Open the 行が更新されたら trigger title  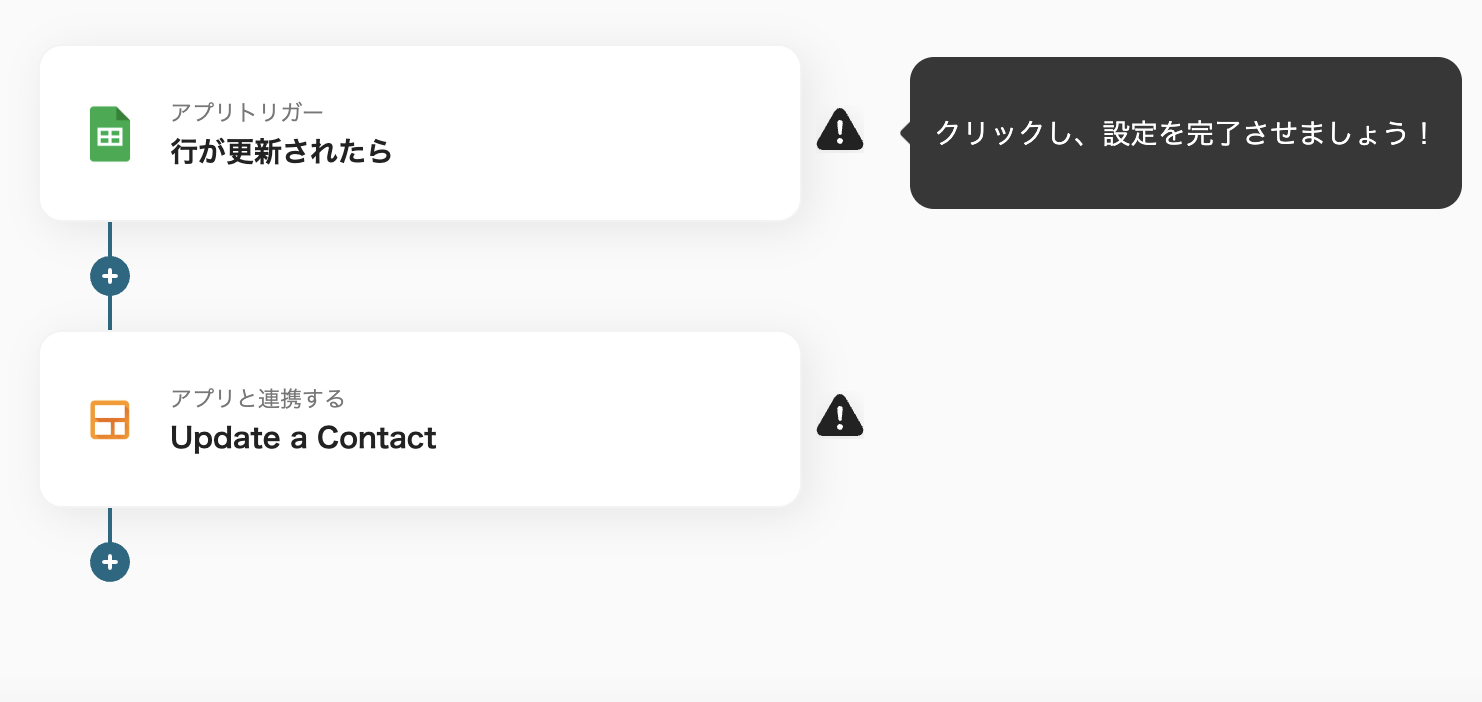tap(281, 152)
